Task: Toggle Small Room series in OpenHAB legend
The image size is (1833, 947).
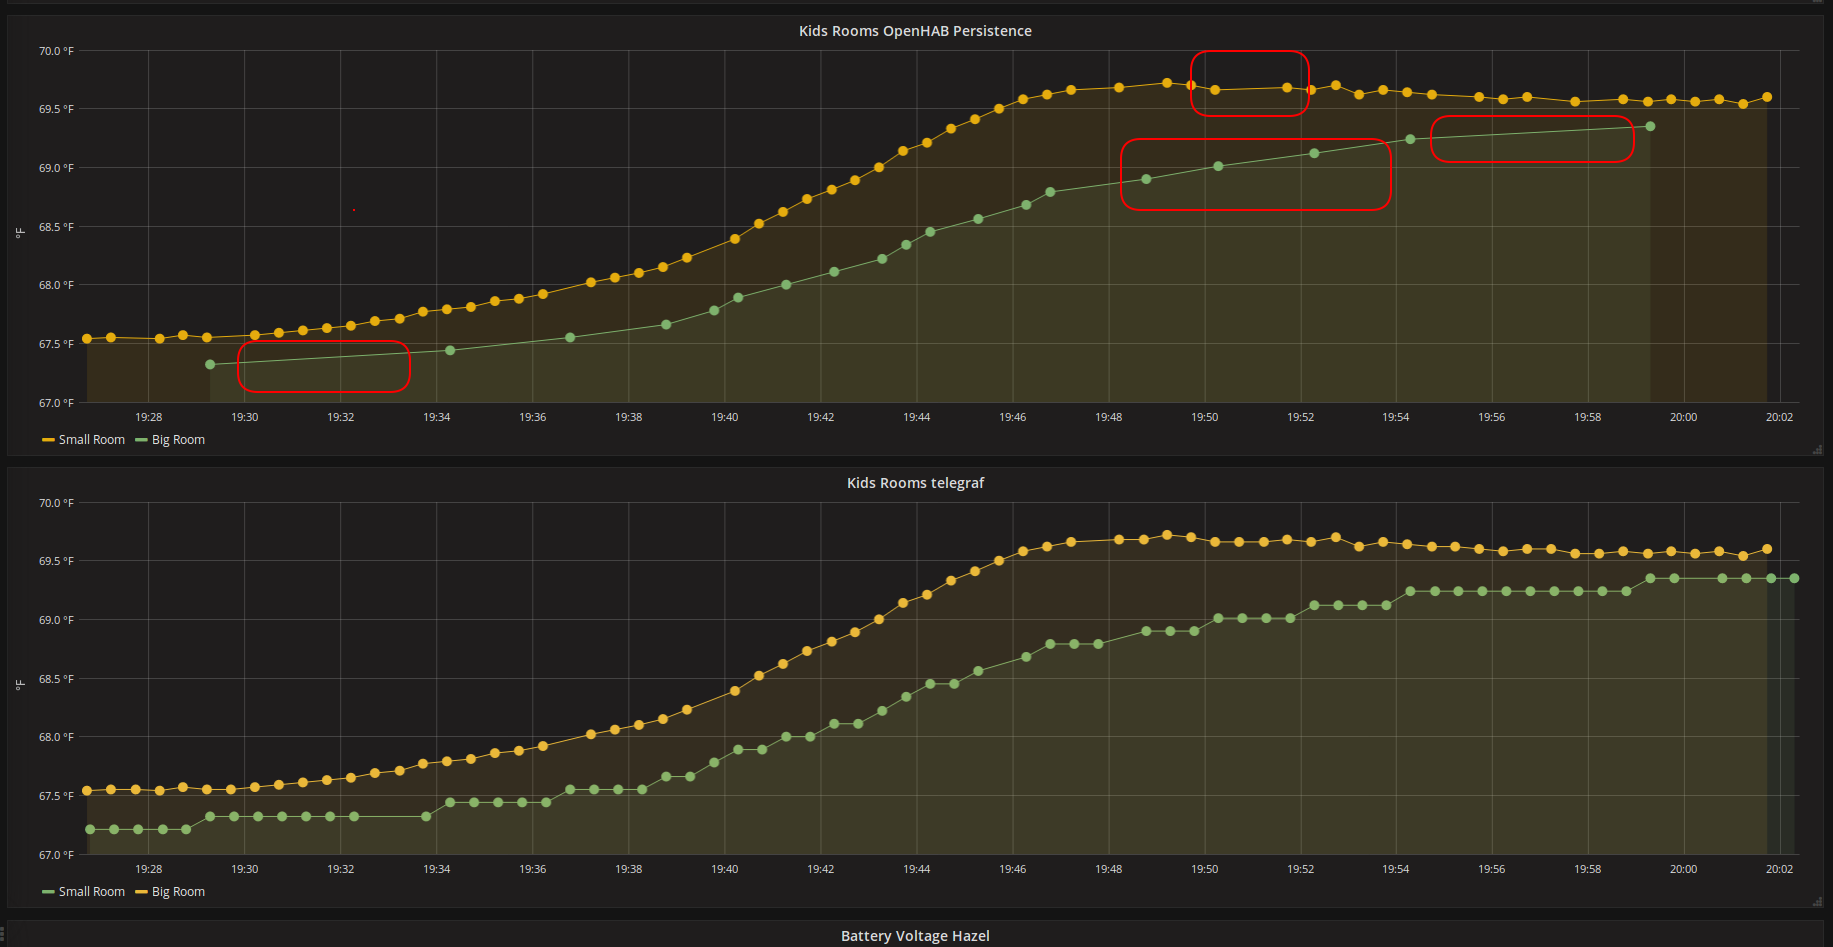Action: pos(91,440)
